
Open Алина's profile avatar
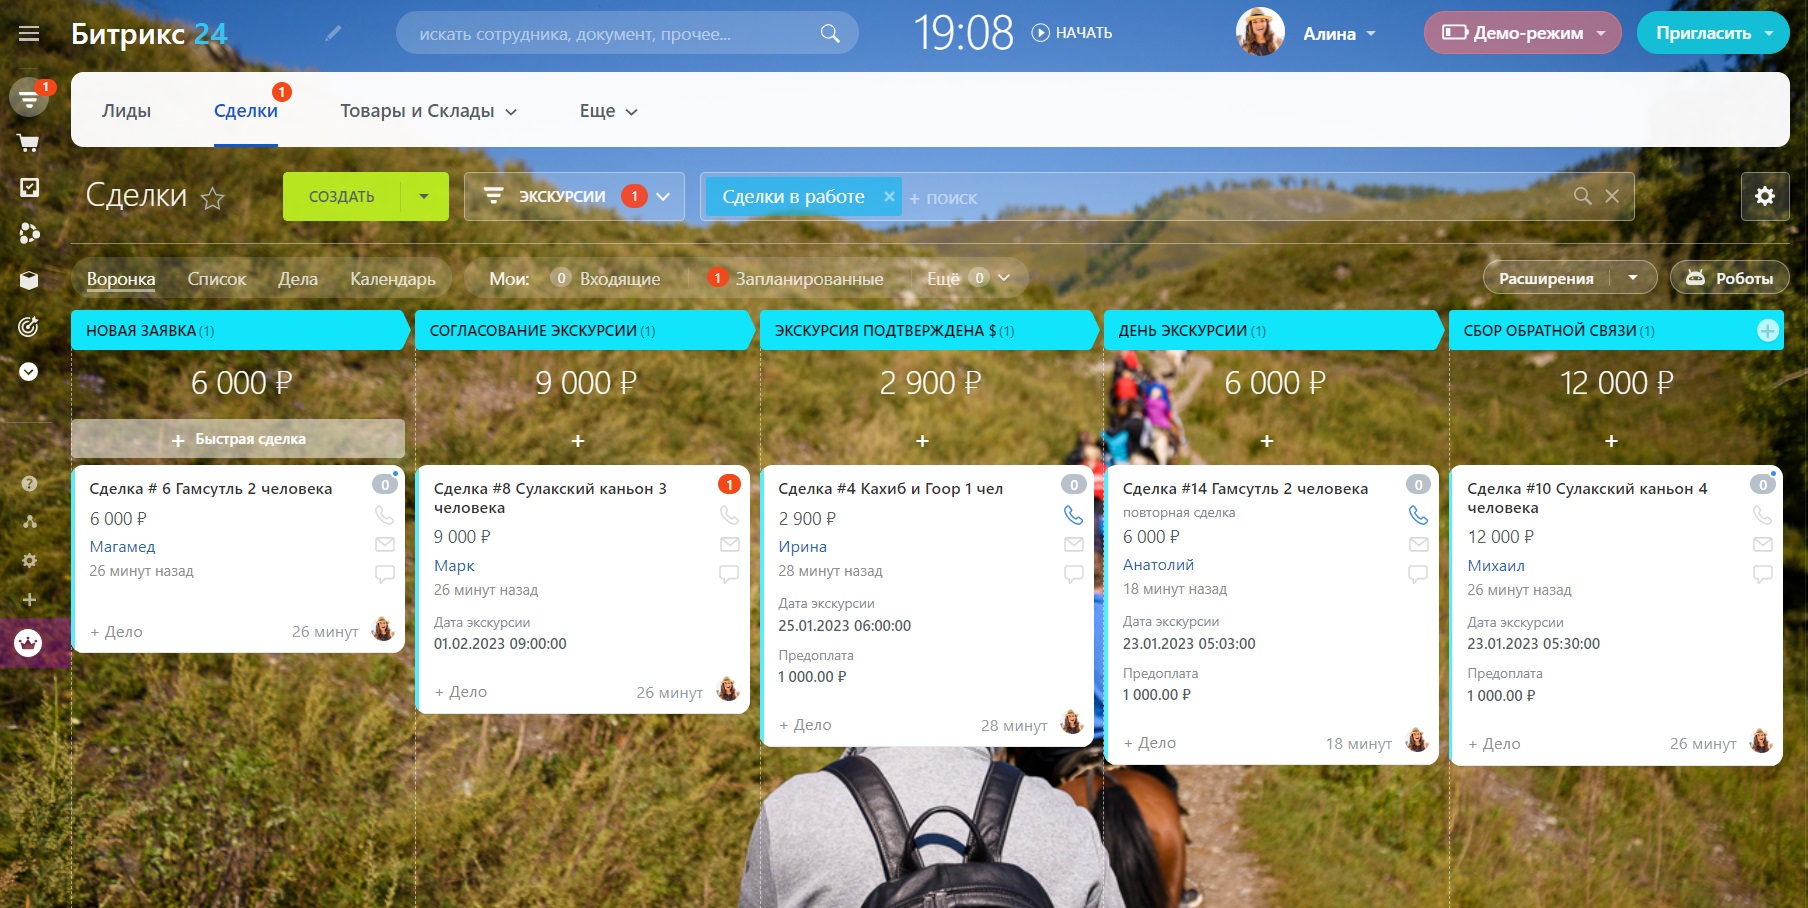(1260, 33)
